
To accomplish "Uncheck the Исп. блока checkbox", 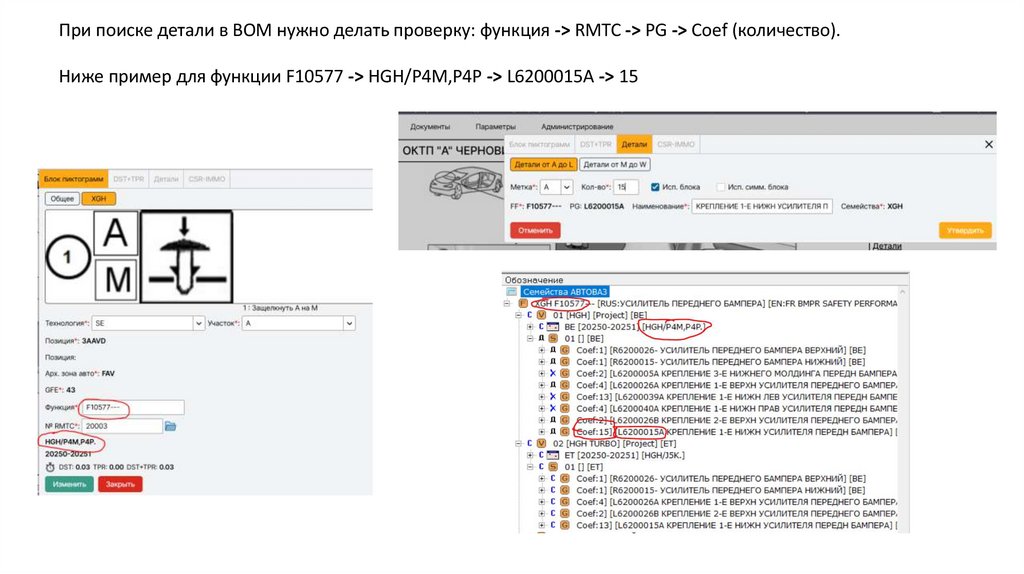I will point(655,187).
